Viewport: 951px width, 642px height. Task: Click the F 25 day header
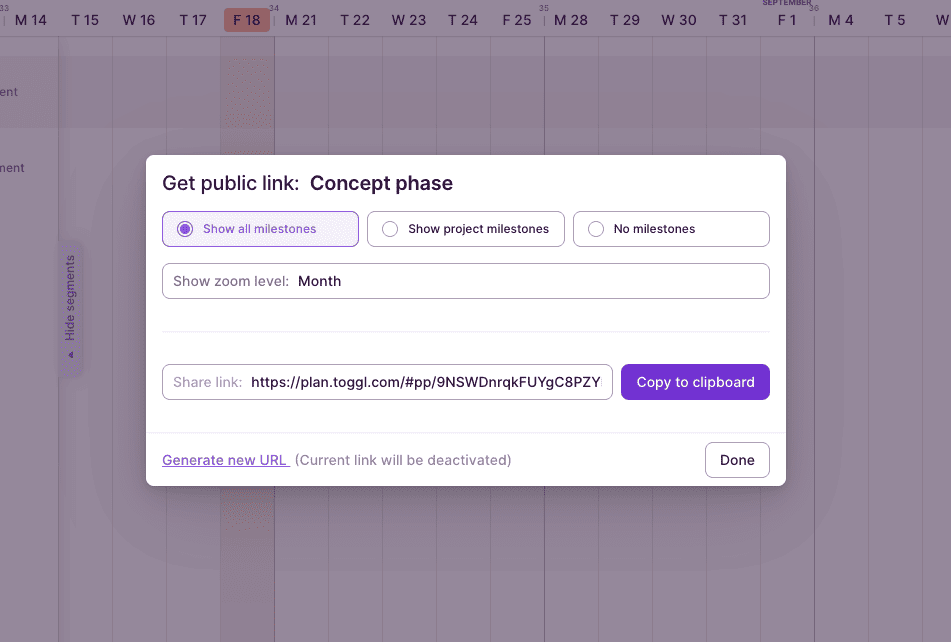pos(517,20)
